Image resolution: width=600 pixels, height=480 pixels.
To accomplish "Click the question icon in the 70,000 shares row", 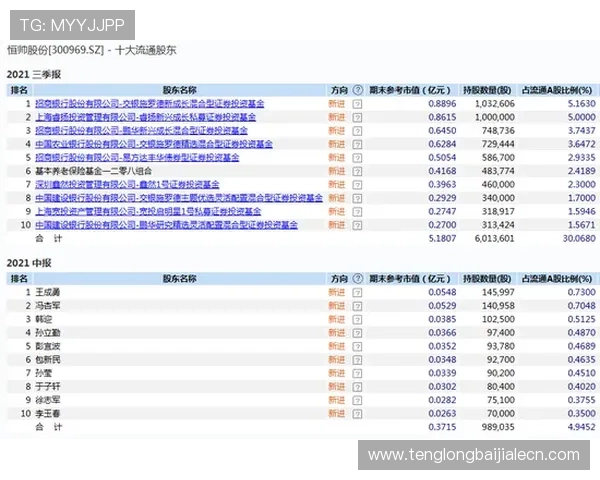I will (357, 414).
